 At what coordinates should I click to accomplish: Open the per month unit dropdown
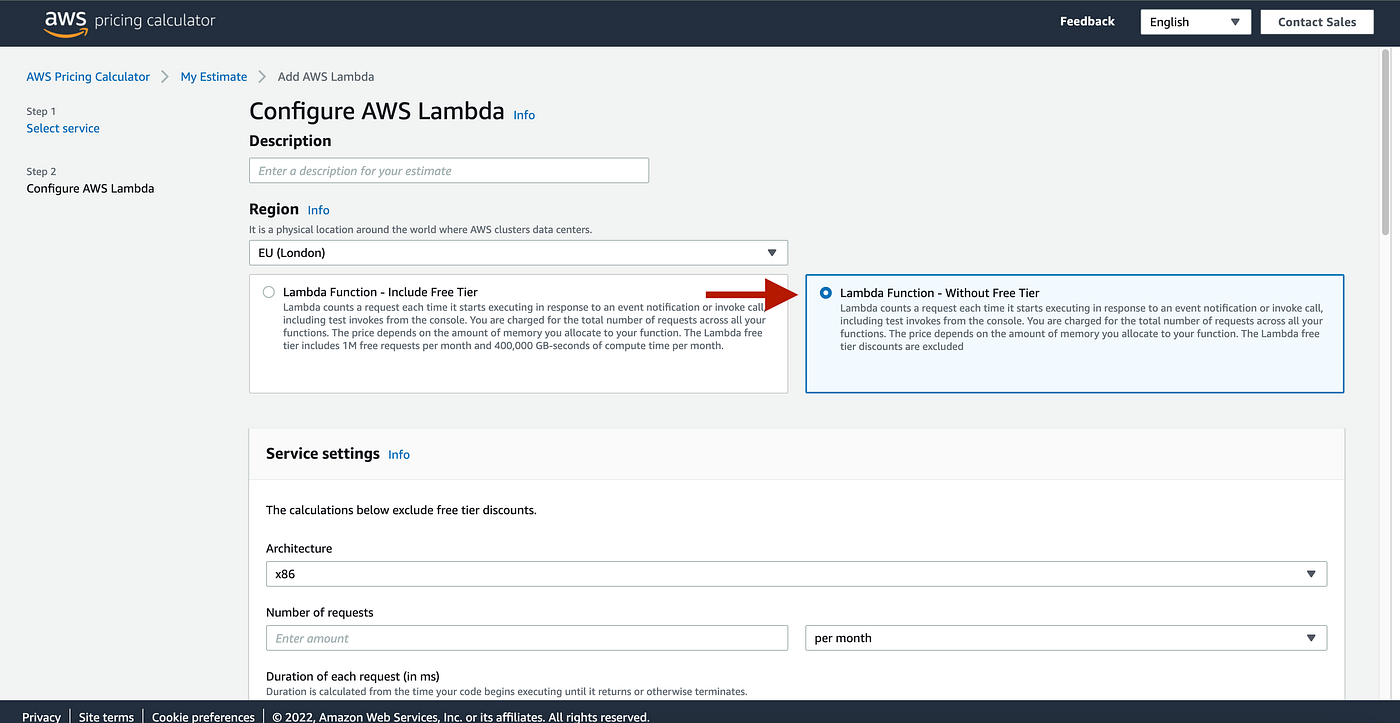[1066, 638]
